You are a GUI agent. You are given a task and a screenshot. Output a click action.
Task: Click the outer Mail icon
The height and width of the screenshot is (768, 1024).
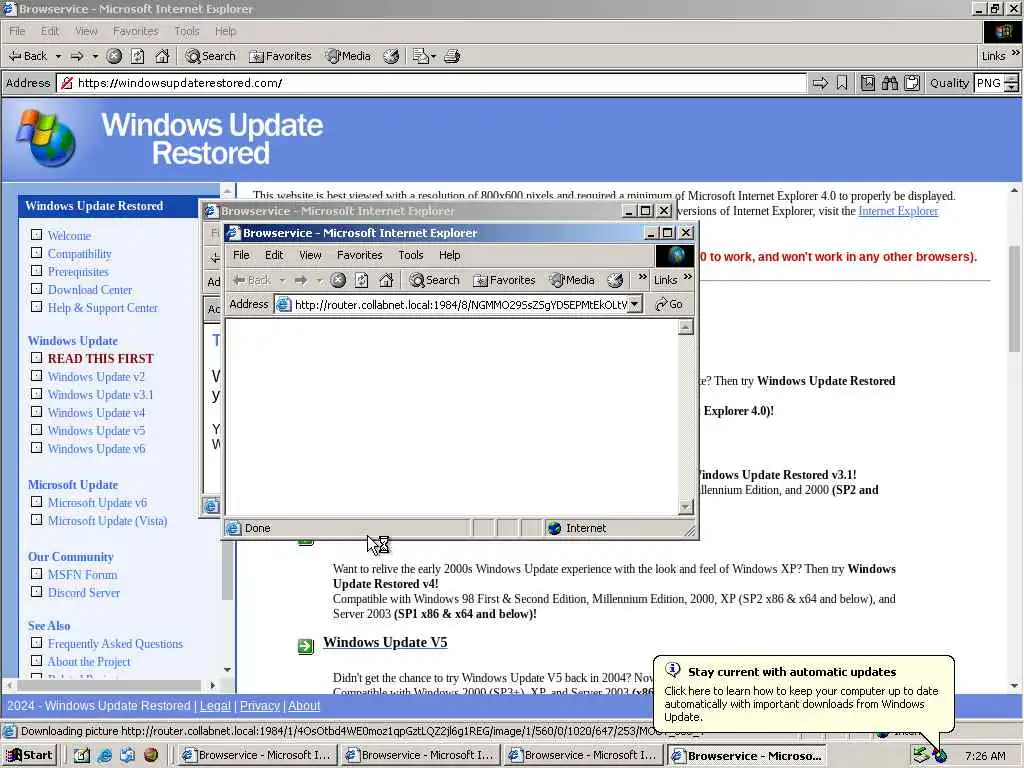click(x=420, y=56)
